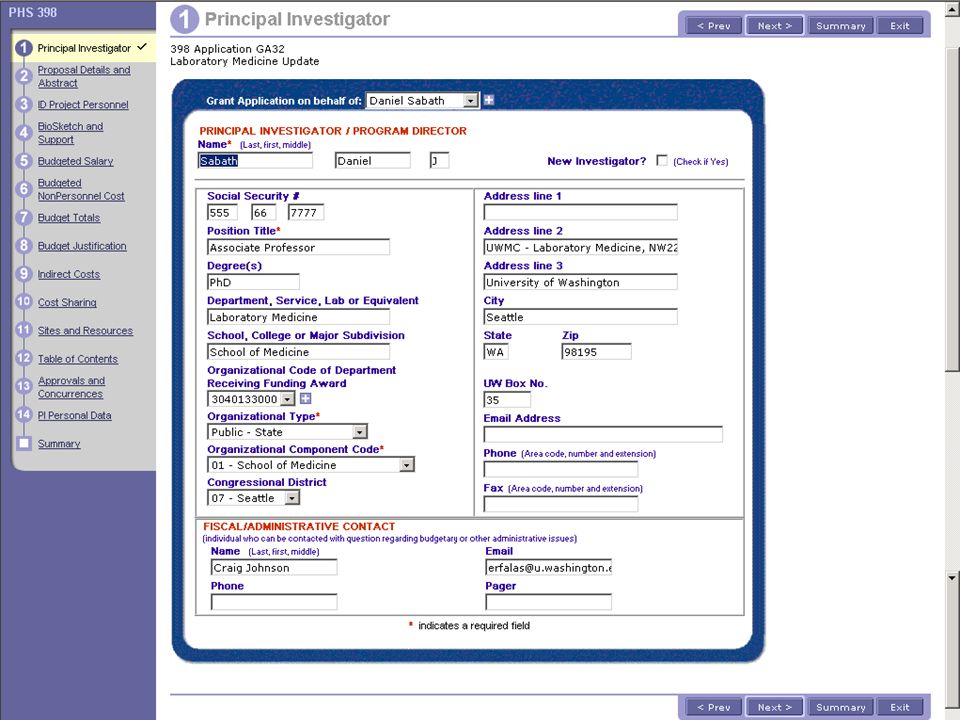Click the step 4 number circle icon
The height and width of the screenshot is (720, 960).
(x=24, y=132)
